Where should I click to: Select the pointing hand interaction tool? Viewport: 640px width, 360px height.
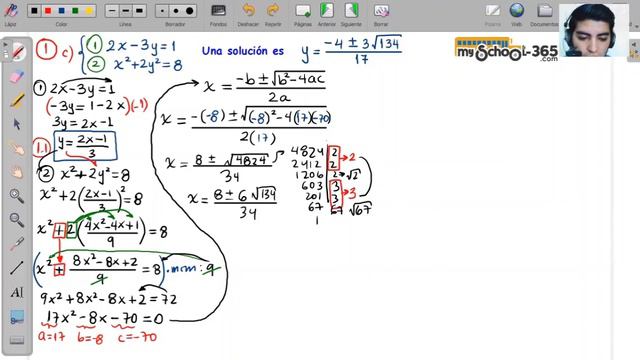(17, 148)
